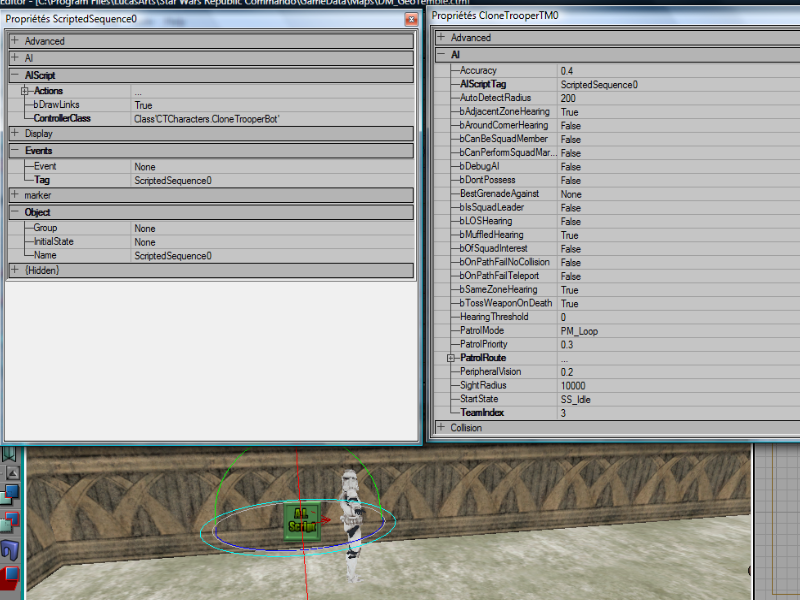Expand AI category in ScriptedSequence0 properties
This screenshot has height=600, width=800.
coord(15,58)
